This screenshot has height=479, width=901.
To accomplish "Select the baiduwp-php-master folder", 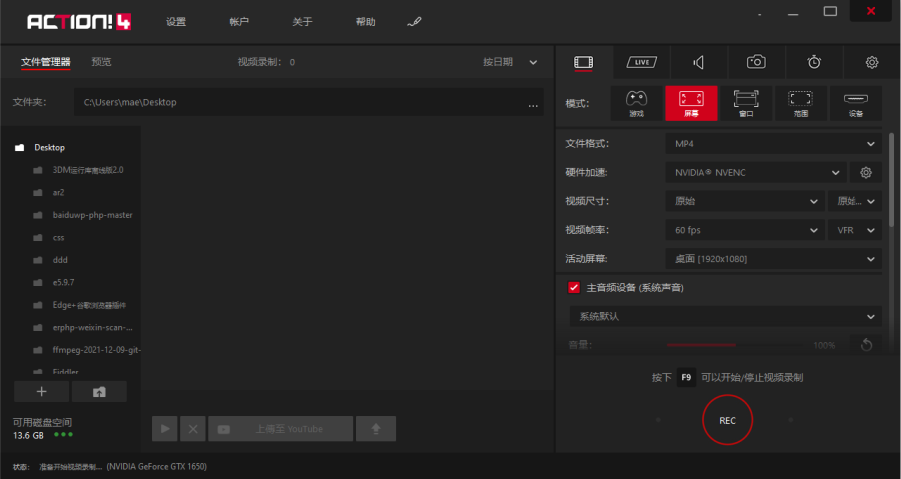I will click(92, 215).
